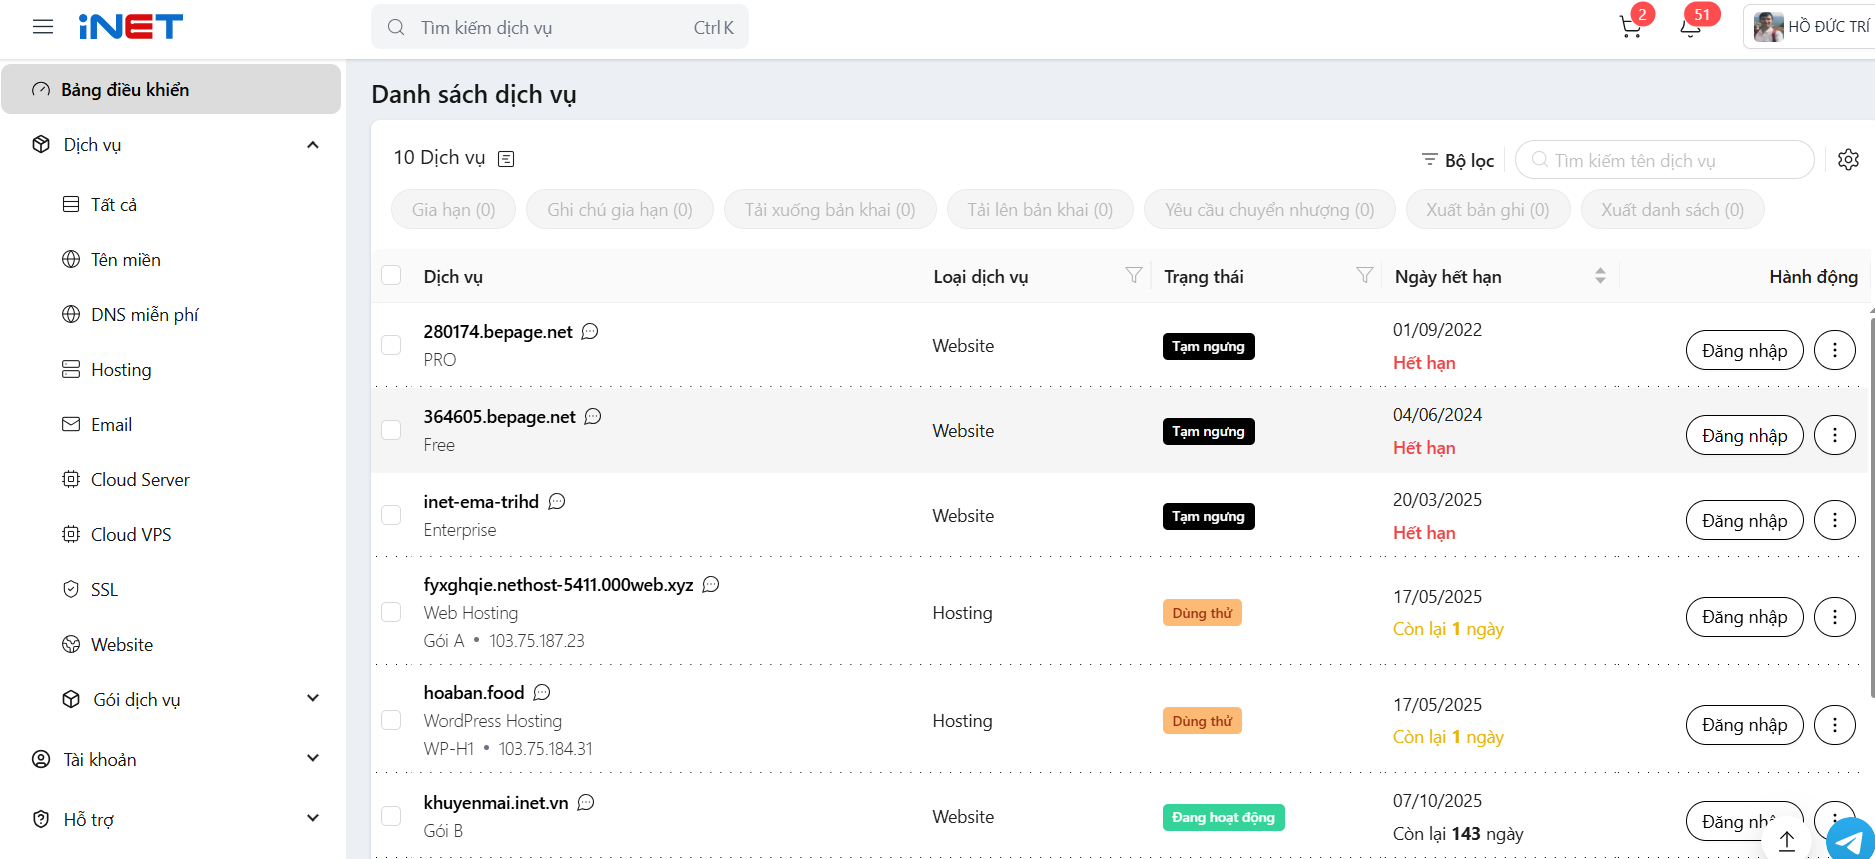
Task: Open note icon for khuyenmai.inet.vn
Action: 586,802
